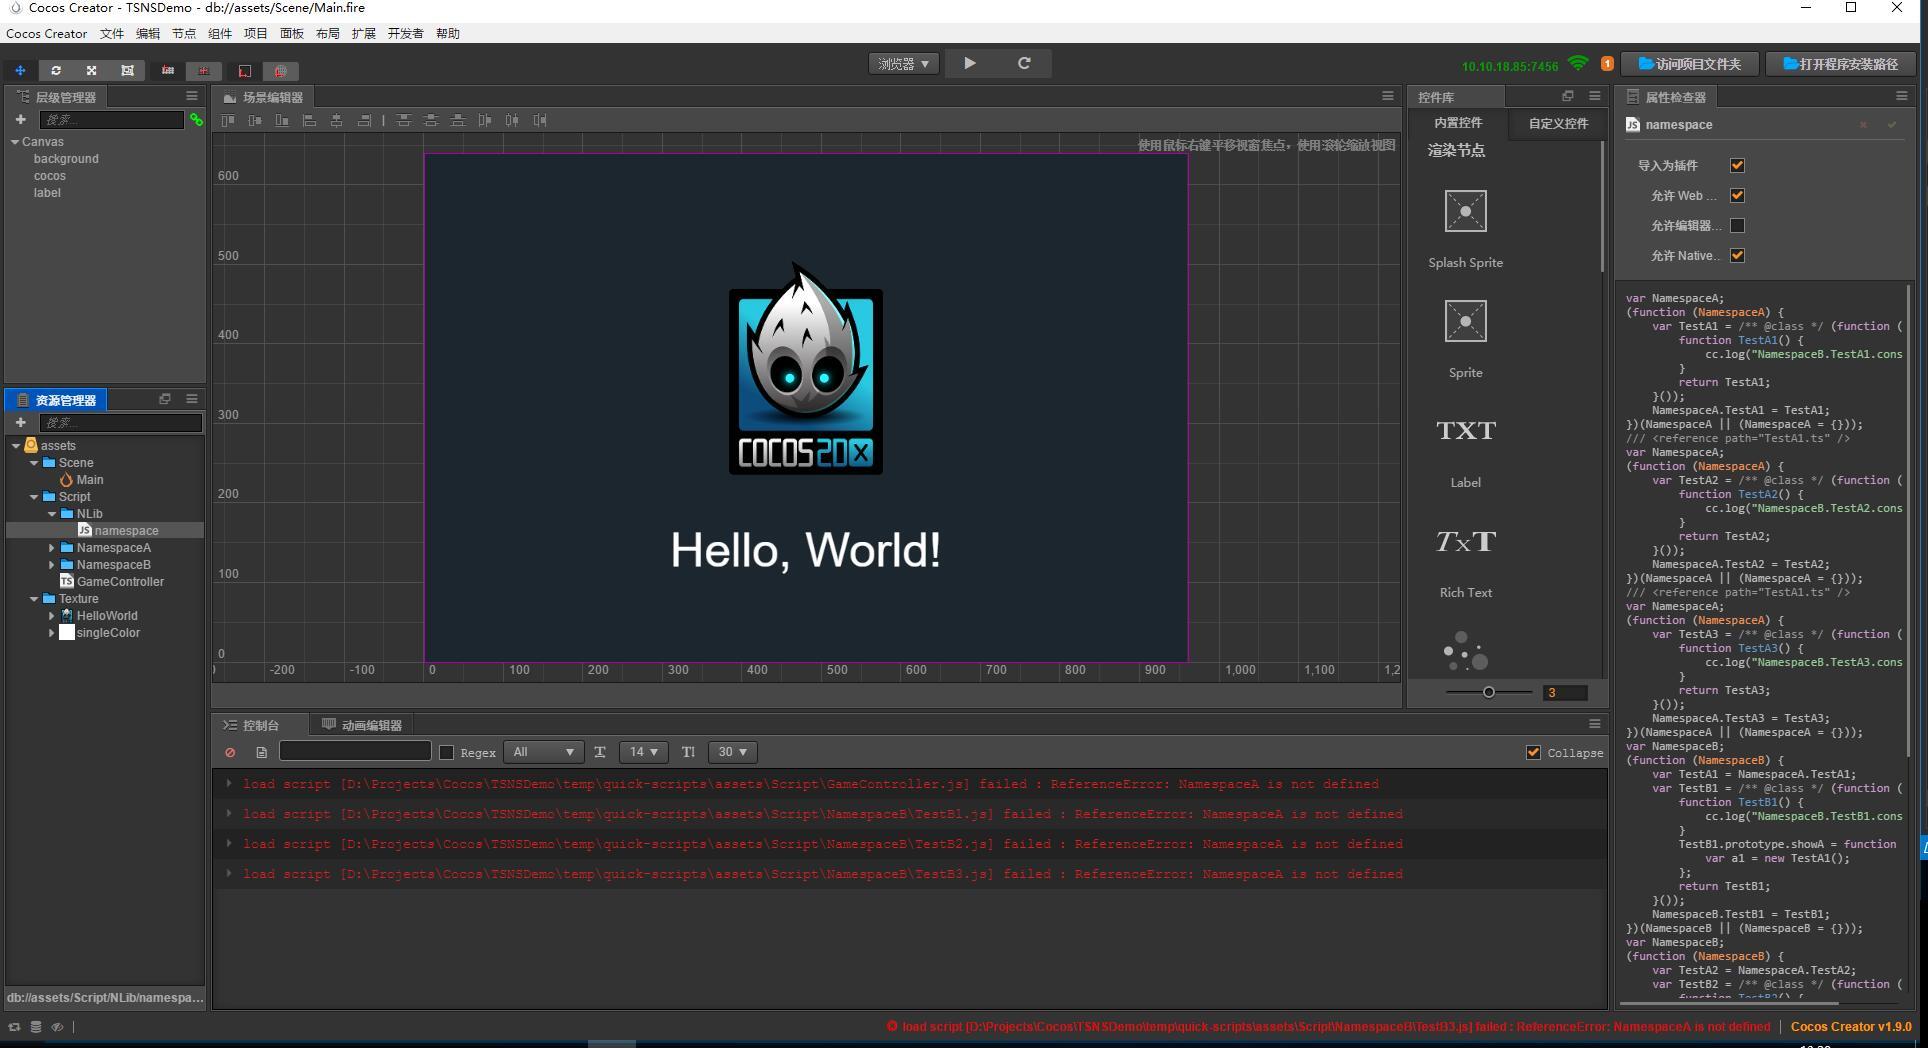Click the console filter text field

coord(355,751)
